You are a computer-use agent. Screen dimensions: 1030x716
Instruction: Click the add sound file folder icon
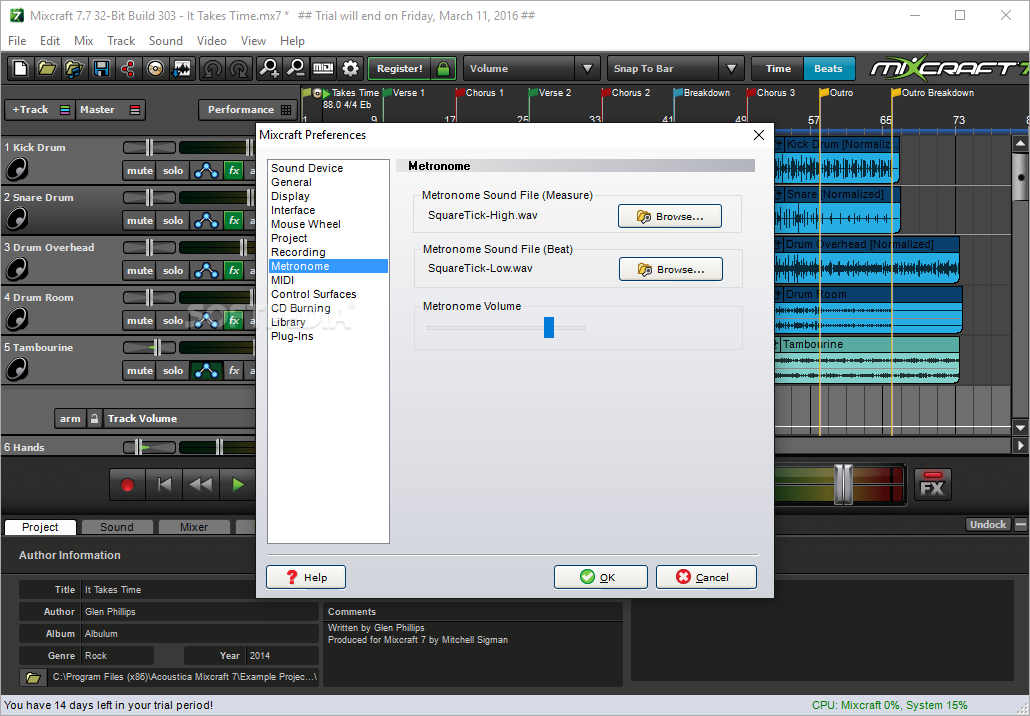[74, 68]
